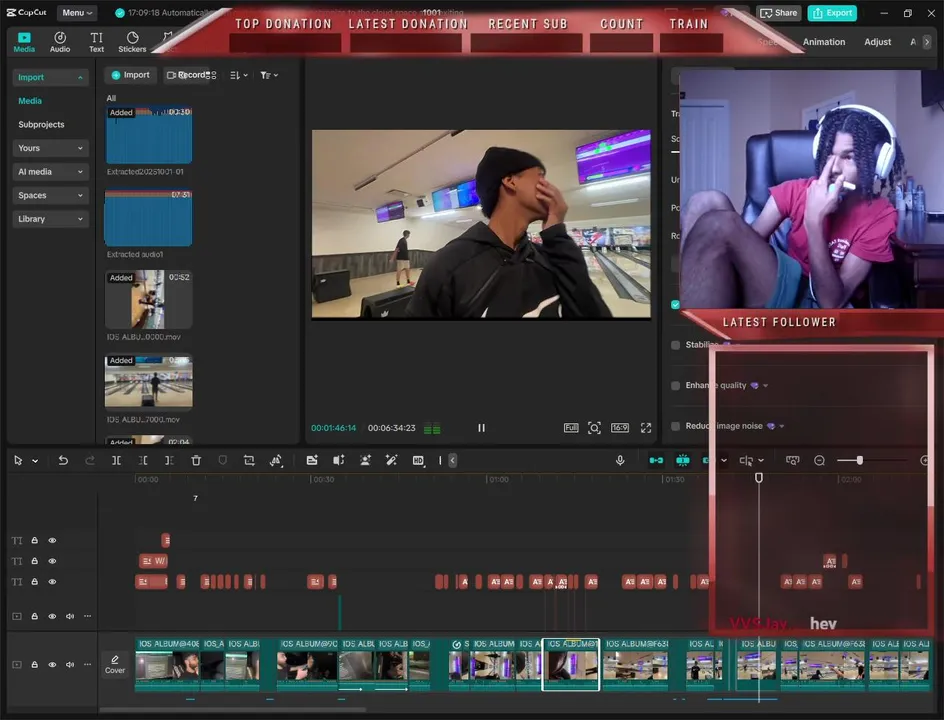
Task: Toggle the Reduce image noise checkbox
Action: coord(675,426)
